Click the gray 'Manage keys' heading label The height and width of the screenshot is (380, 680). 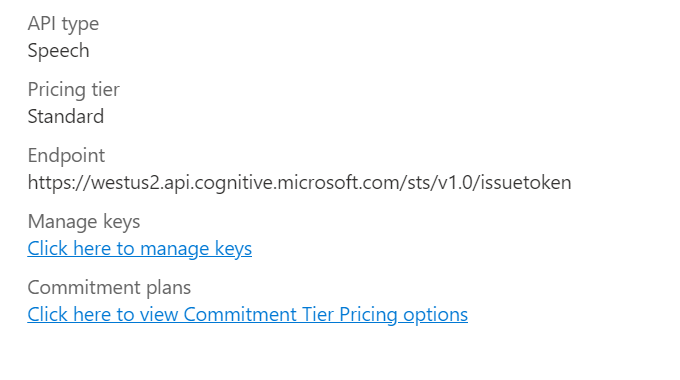(84, 222)
